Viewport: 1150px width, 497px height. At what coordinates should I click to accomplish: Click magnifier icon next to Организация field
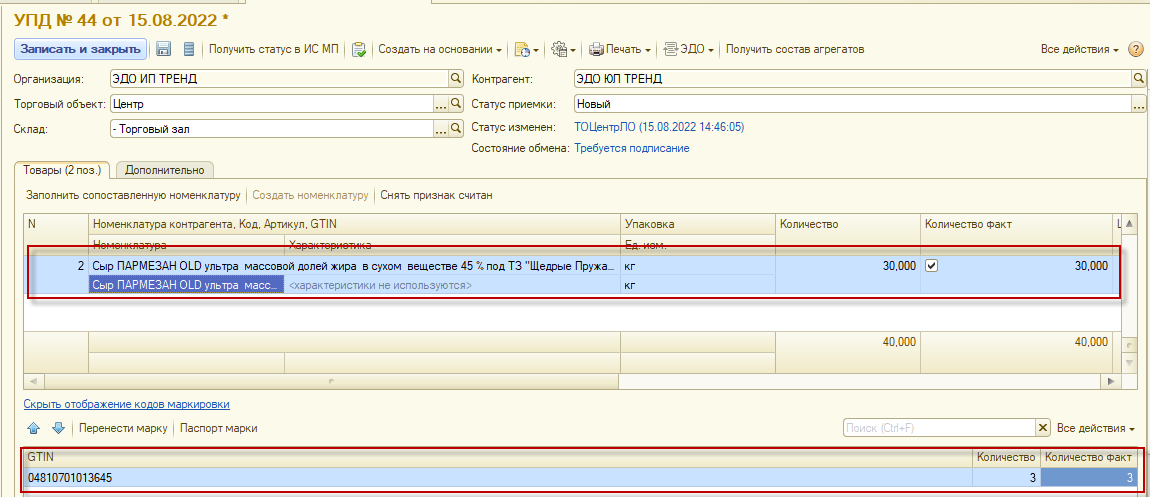[x=456, y=78]
